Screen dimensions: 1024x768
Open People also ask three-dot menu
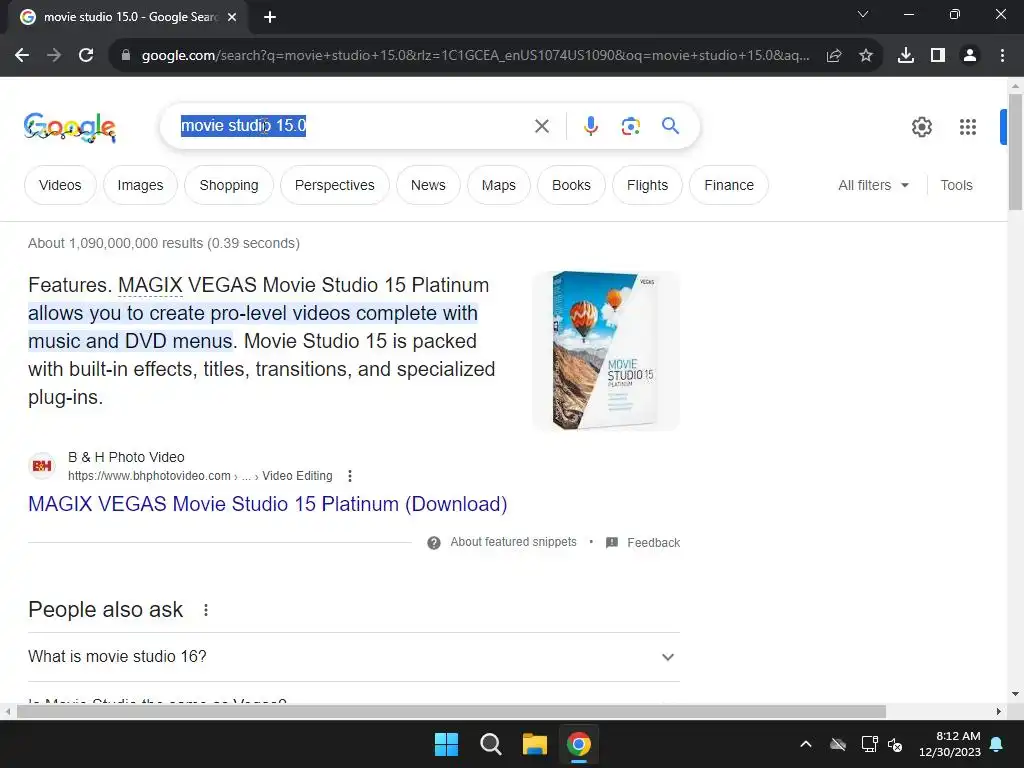[206, 610]
